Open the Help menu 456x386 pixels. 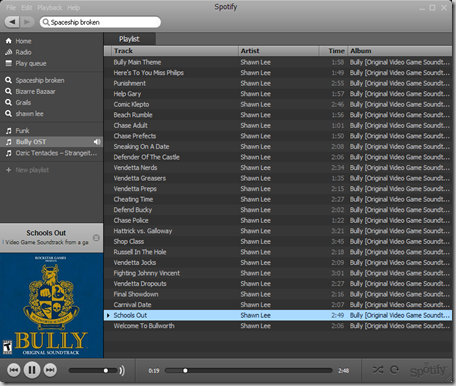point(74,8)
